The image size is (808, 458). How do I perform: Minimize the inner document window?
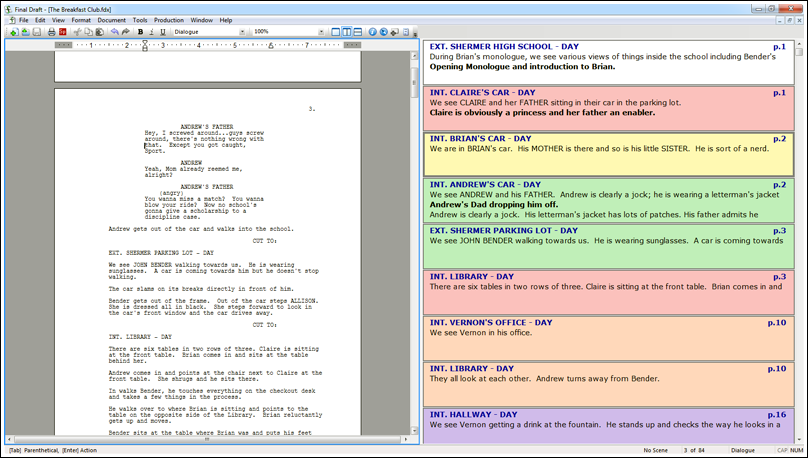(780, 21)
